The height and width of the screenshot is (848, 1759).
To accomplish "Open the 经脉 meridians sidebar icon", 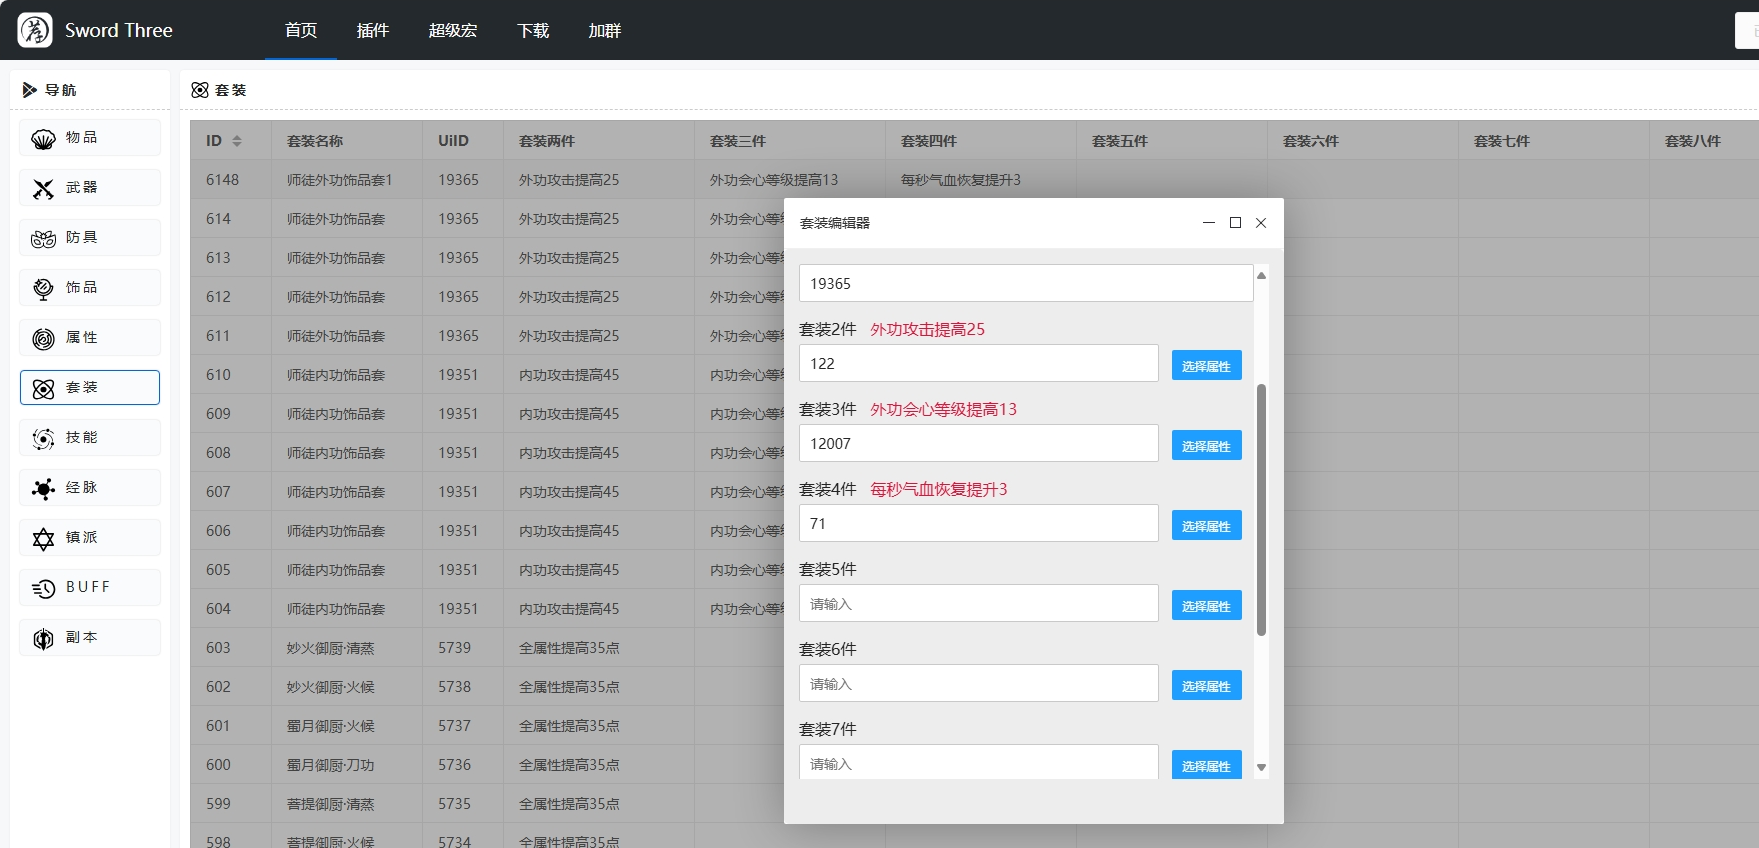I will (43, 489).
